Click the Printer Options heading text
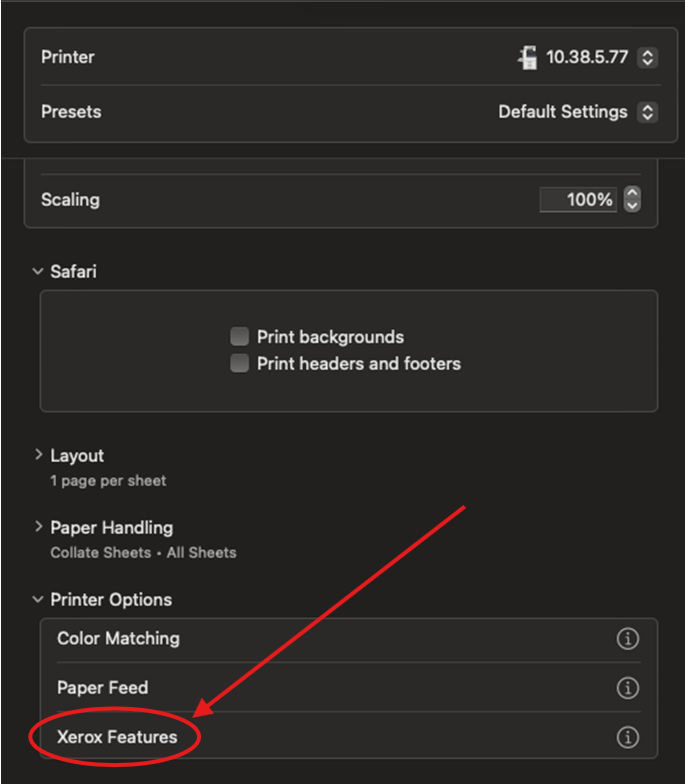Screen dimensions: 685x784 point(111,600)
